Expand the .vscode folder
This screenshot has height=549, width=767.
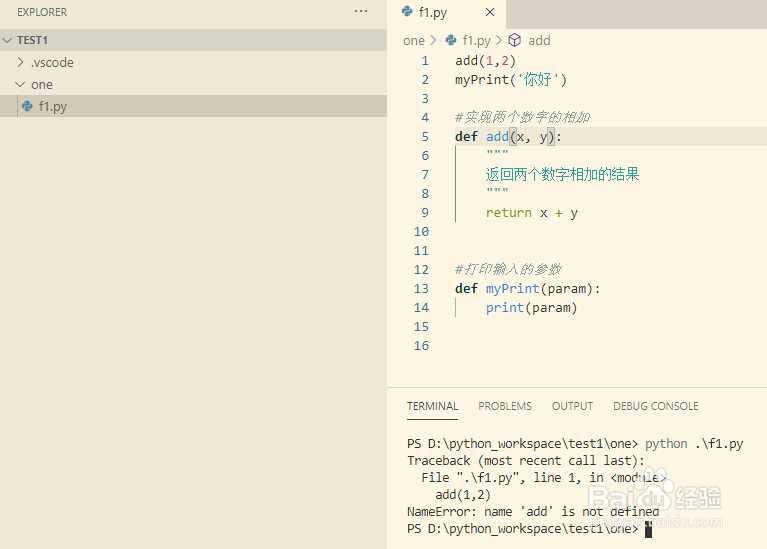(20, 62)
